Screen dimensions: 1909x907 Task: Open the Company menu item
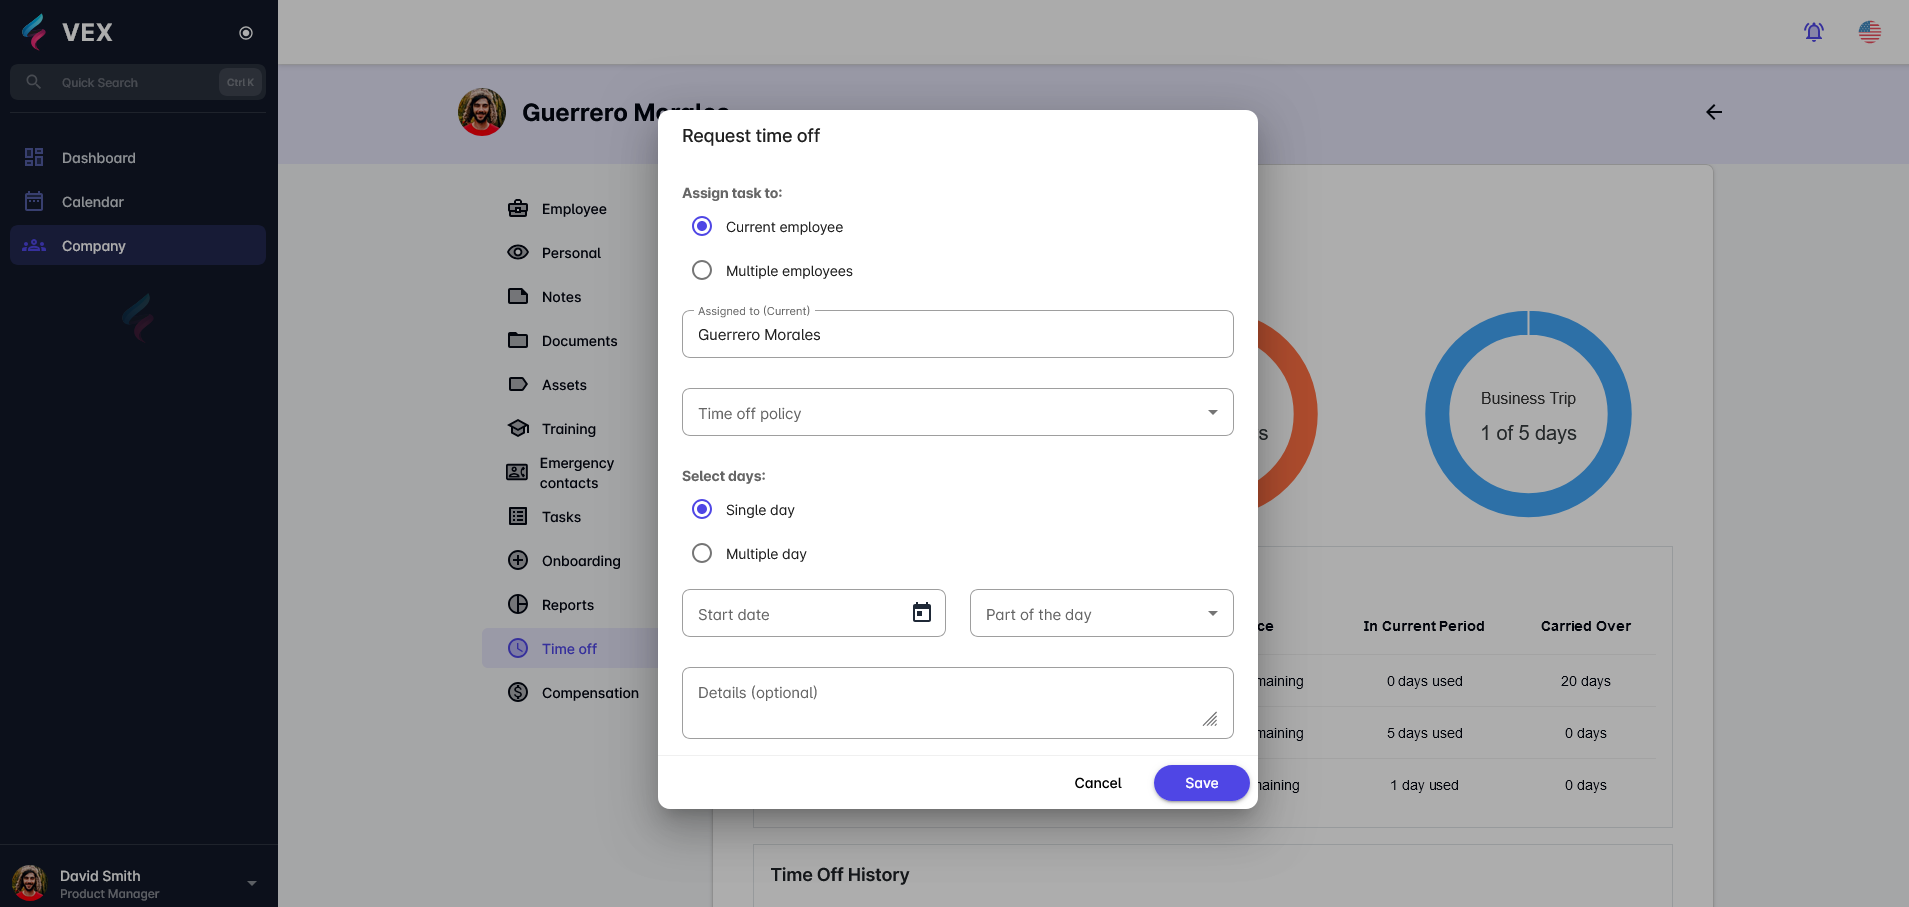(x=93, y=246)
